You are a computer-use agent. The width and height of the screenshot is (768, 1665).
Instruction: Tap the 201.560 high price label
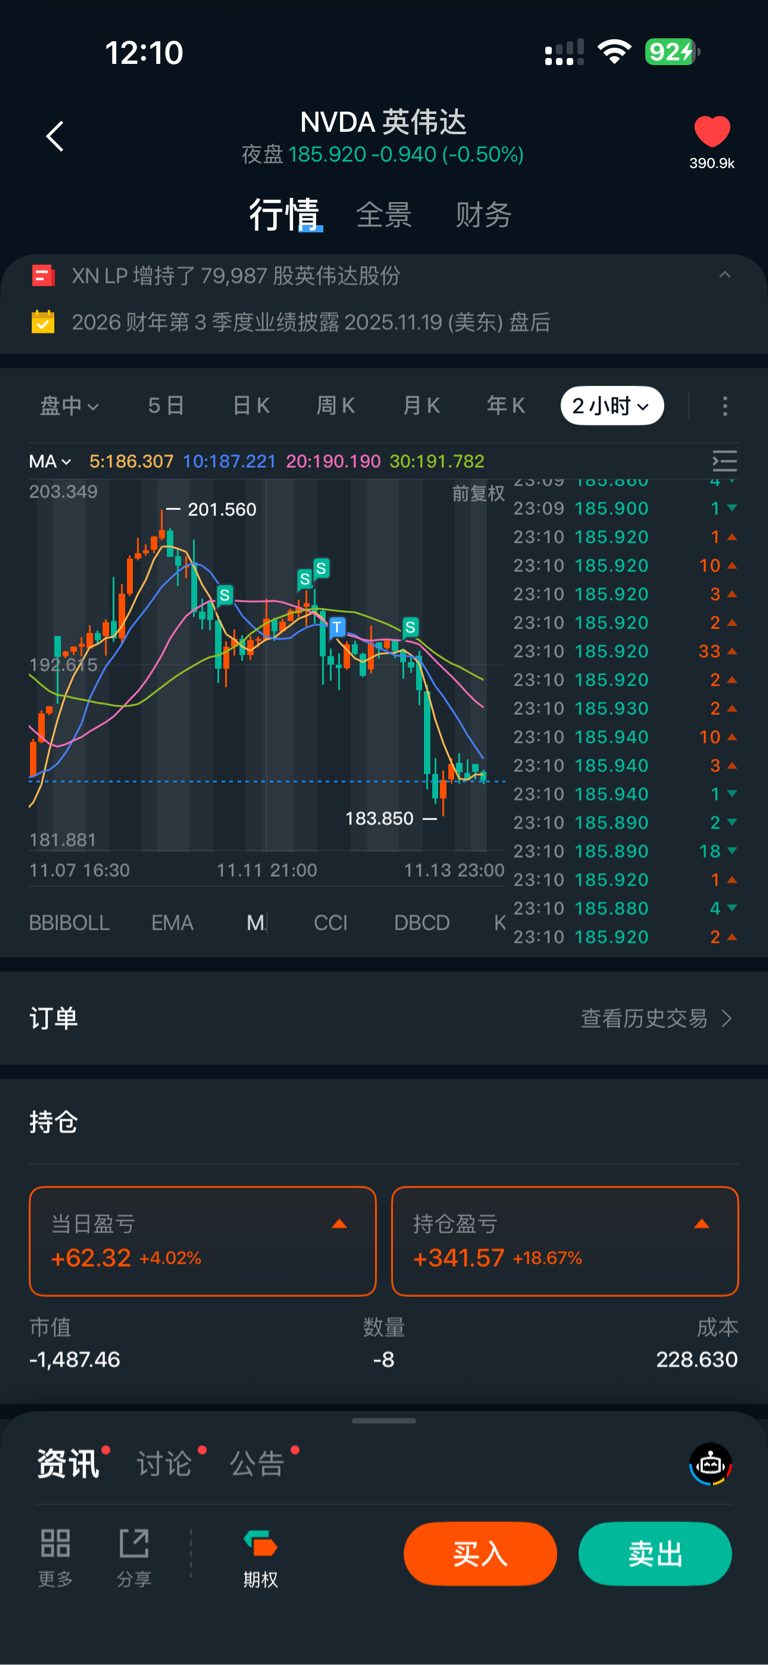click(x=222, y=509)
